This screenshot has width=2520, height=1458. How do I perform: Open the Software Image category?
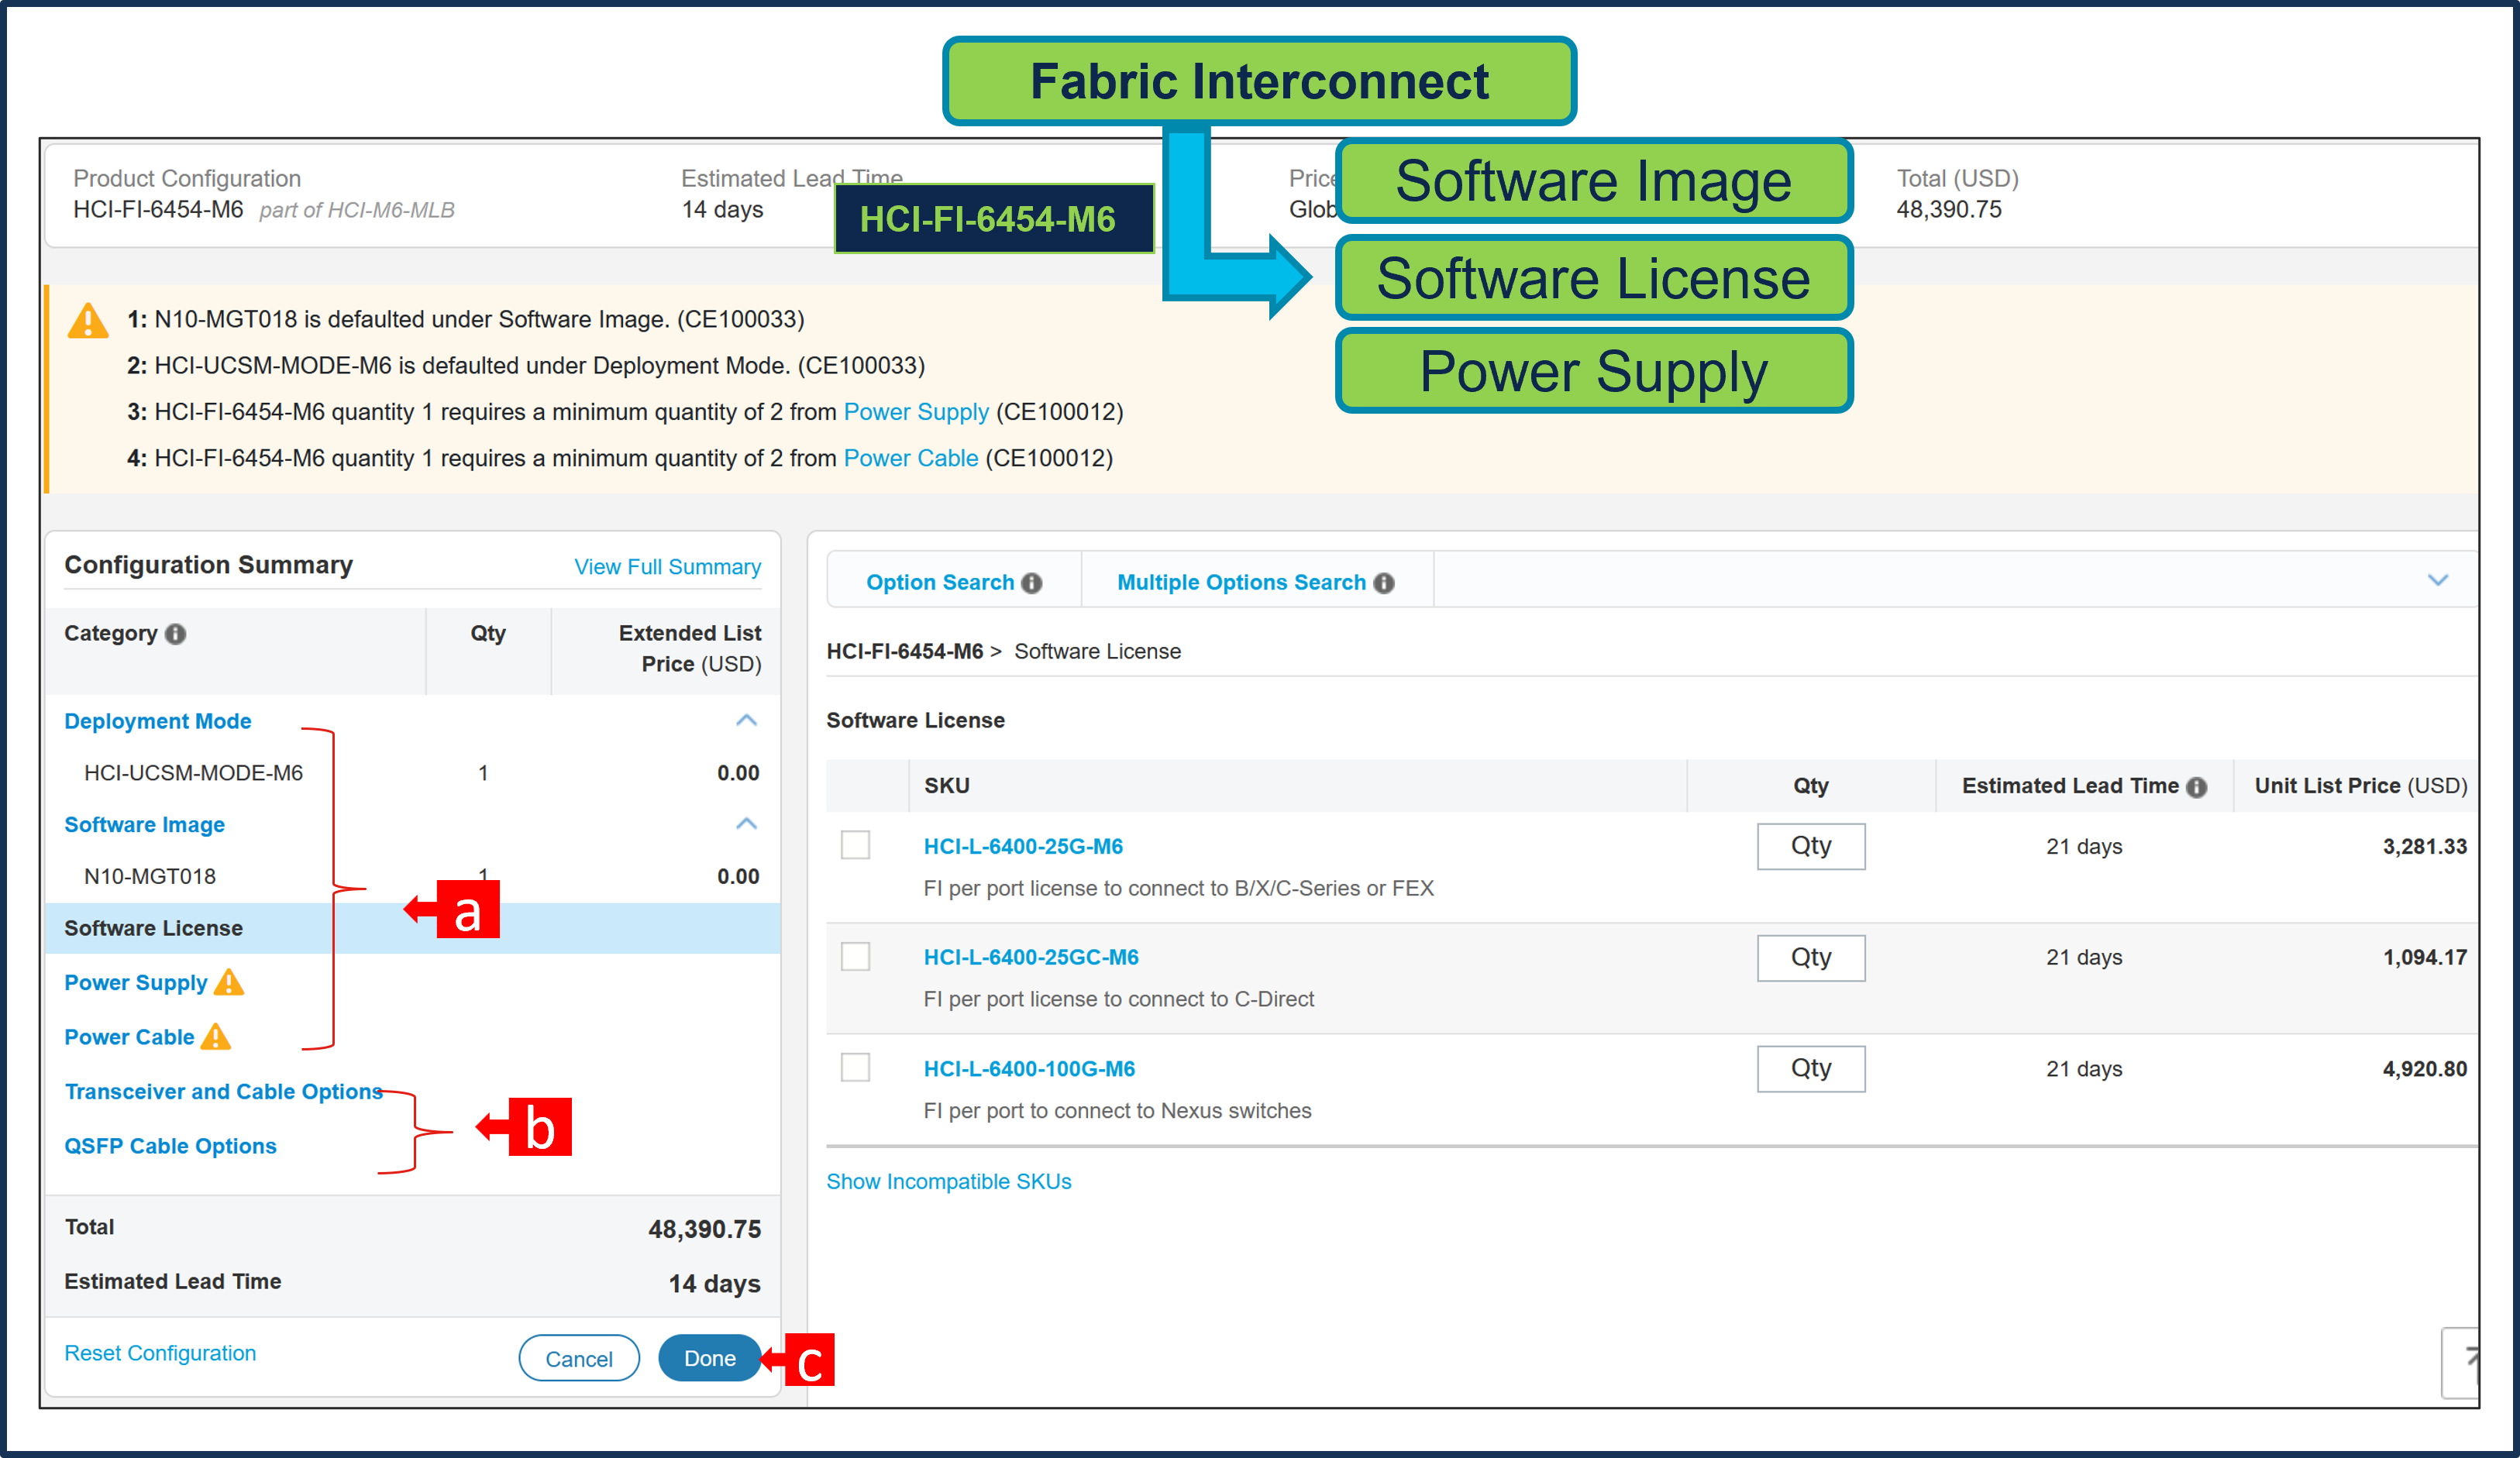click(145, 825)
